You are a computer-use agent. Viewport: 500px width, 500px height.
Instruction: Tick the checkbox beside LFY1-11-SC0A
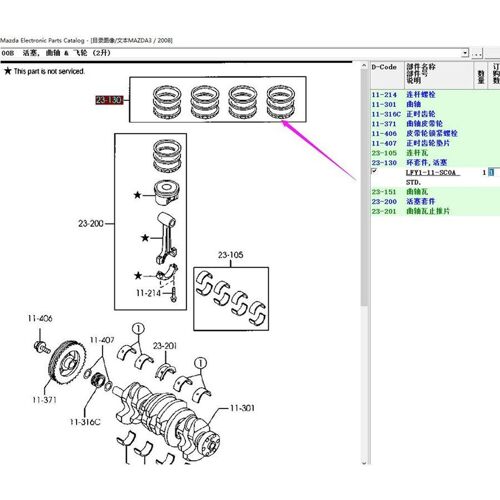click(x=374, y=171)
